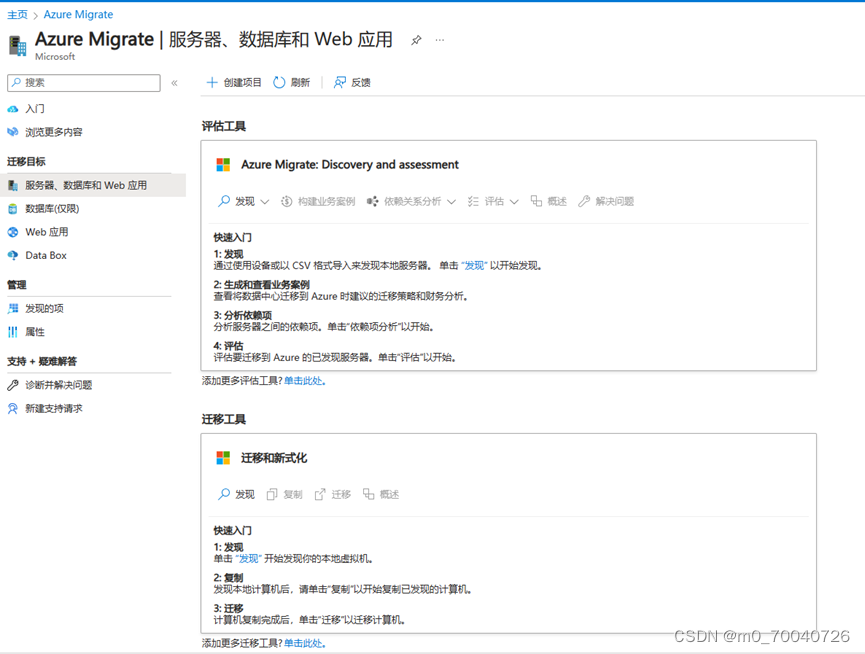Image resolution: width=865 pixels, height=654 pixels.
Task: Expand the 发现 dropdown in assessment card
Action: tap(265, 202)
